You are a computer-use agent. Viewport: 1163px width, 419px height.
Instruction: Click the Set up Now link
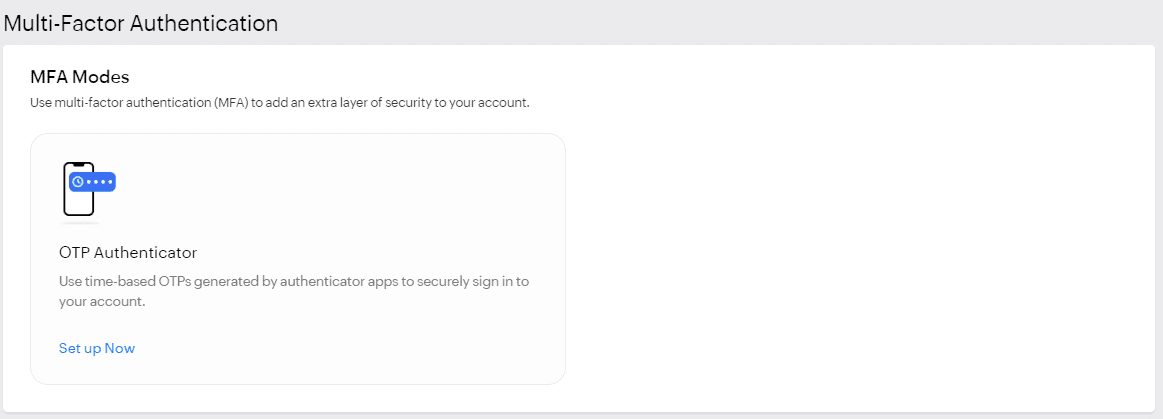(x=97, y=348)
